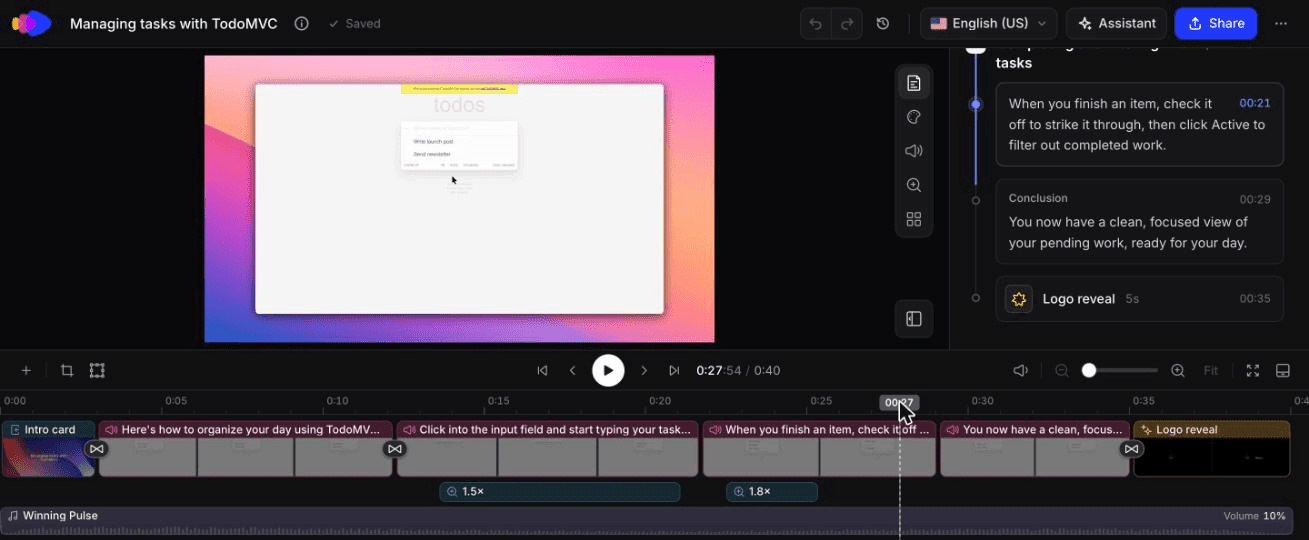
Task: Select the Logo reveal clip on timeline
Action: (x=1212, y=449)
